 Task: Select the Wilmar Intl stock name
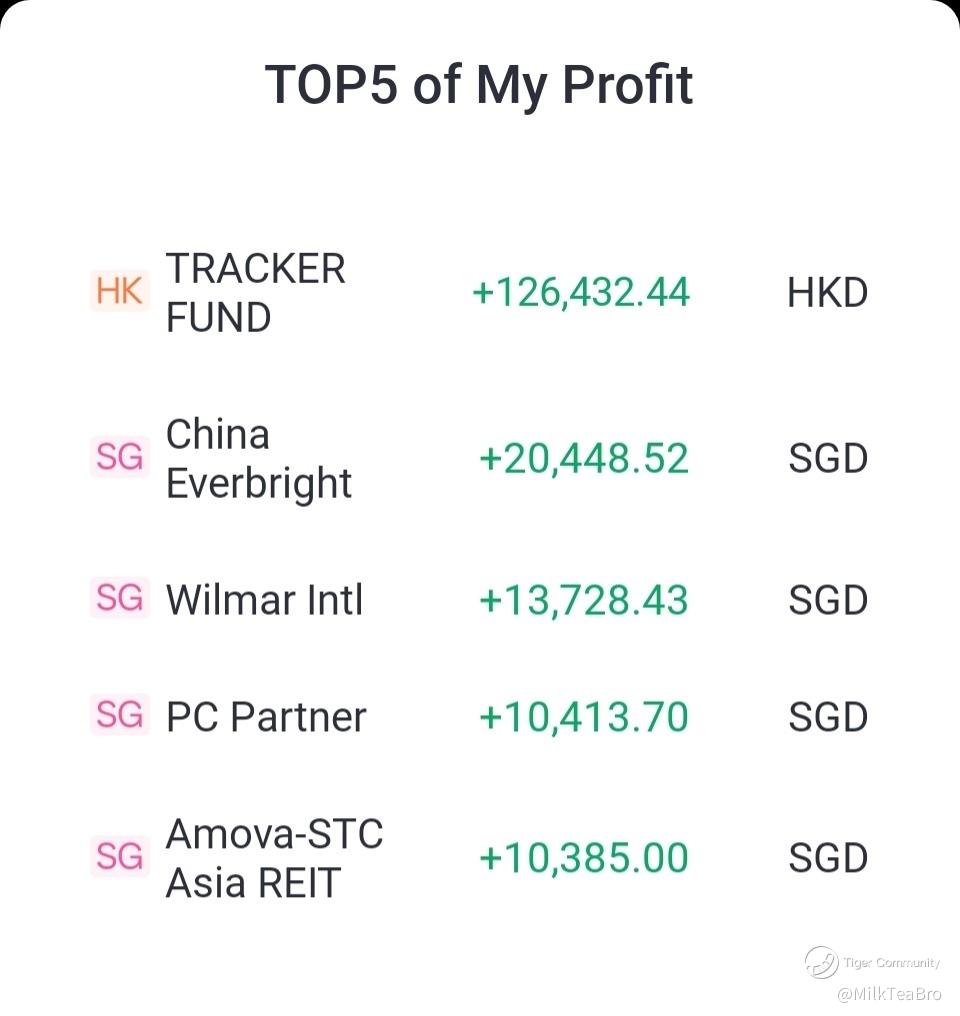point(264,599)
